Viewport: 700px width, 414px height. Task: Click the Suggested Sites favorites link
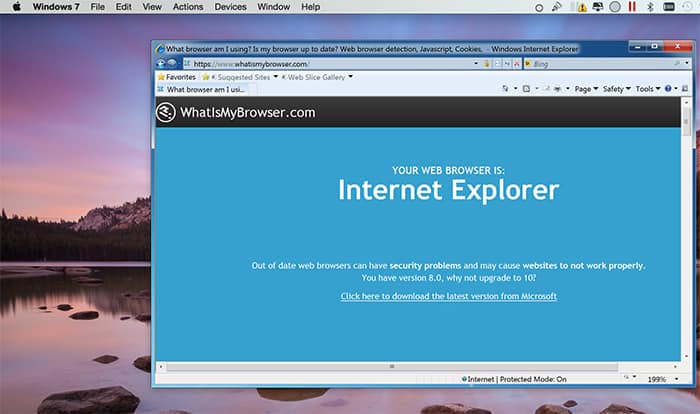244,77
